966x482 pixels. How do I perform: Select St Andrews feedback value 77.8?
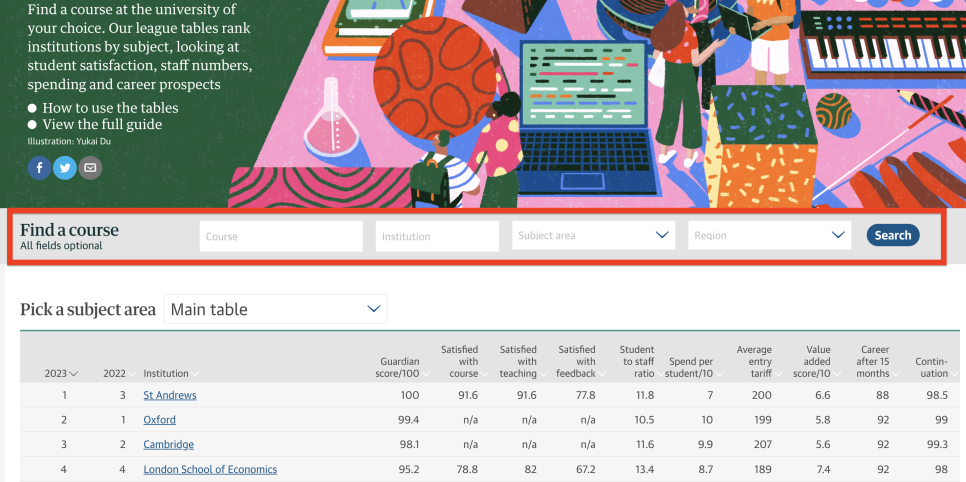[585, 395]
